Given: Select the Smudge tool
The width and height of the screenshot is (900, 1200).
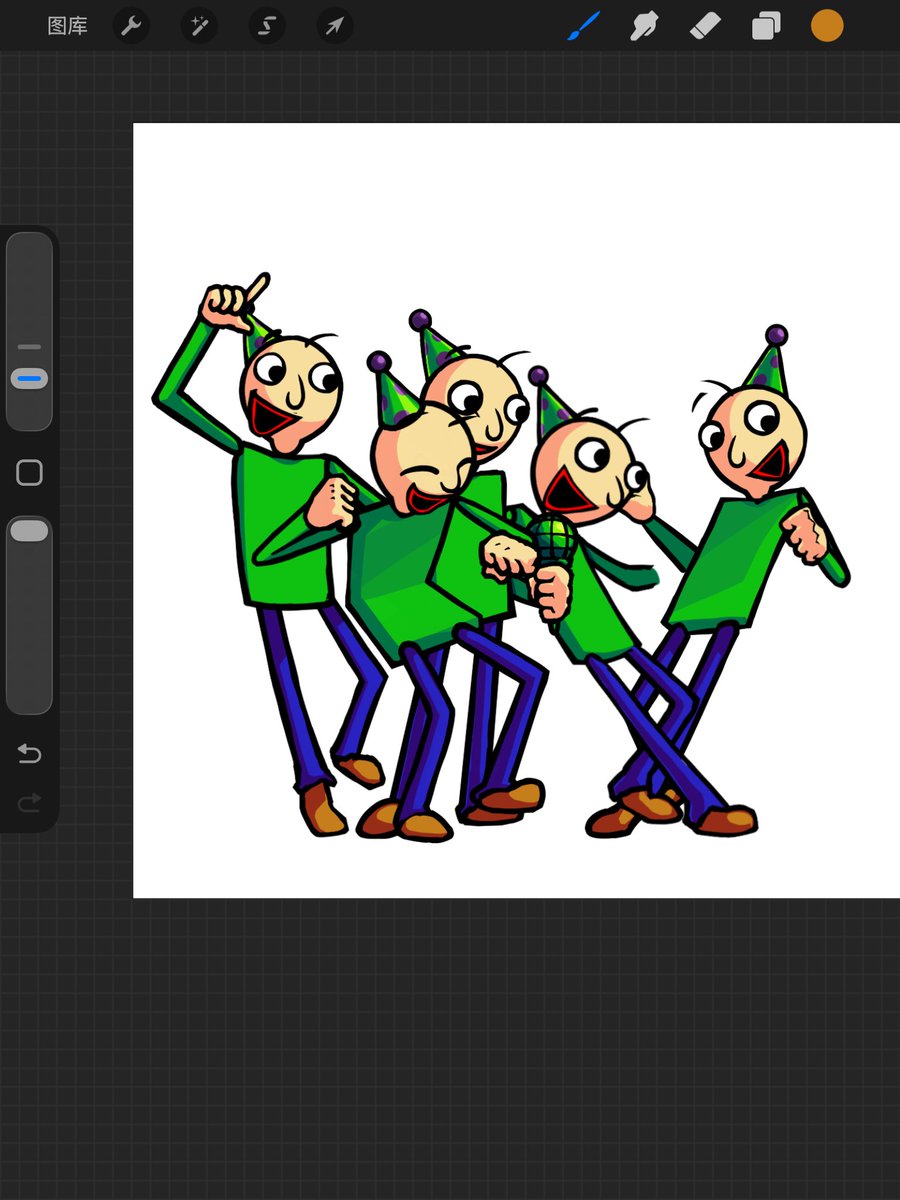Looking at the screenshot, I should pos(644,26).
